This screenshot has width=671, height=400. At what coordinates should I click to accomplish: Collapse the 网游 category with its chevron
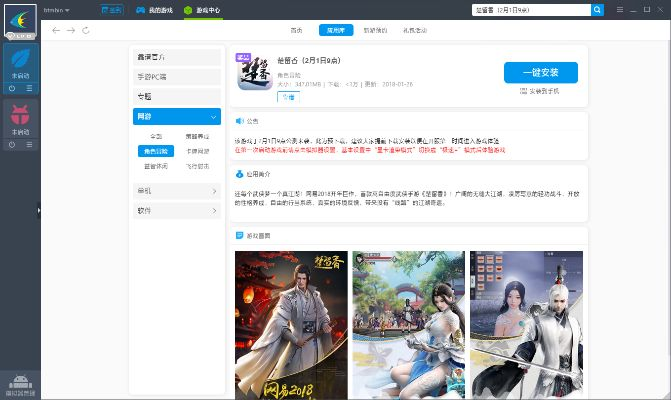[x=213, y=117]
